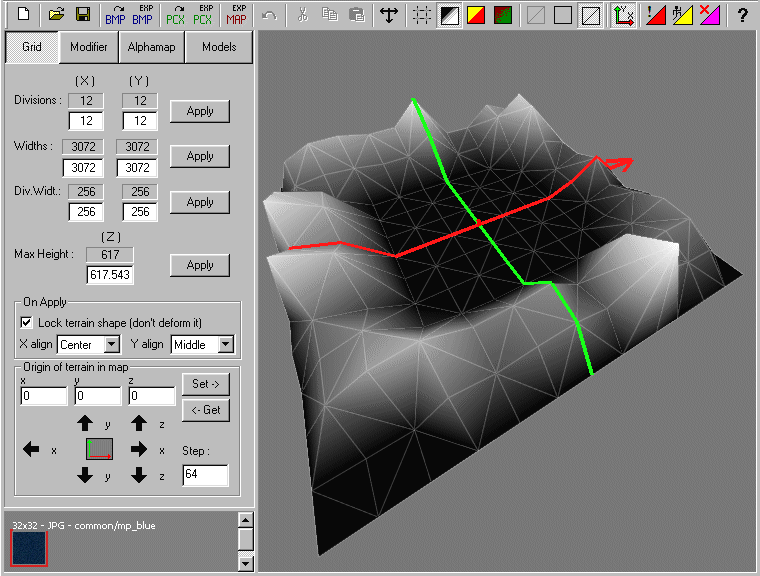Viewport: 760px width, 576px height.
Task: Switch to the Alphamap tab
Action: [x=152, y=47]
